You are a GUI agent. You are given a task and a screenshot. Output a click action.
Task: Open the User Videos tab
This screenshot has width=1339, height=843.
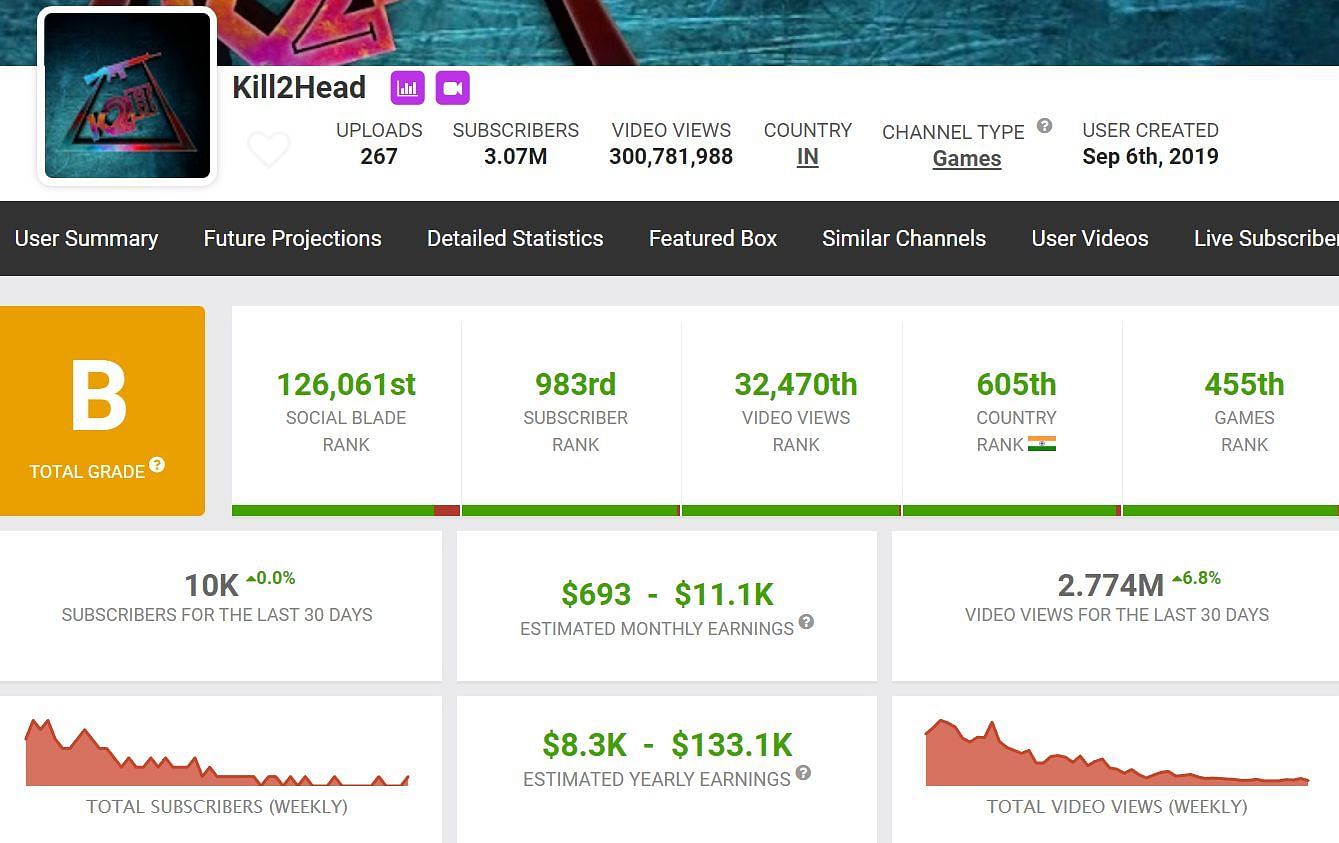1090,238
